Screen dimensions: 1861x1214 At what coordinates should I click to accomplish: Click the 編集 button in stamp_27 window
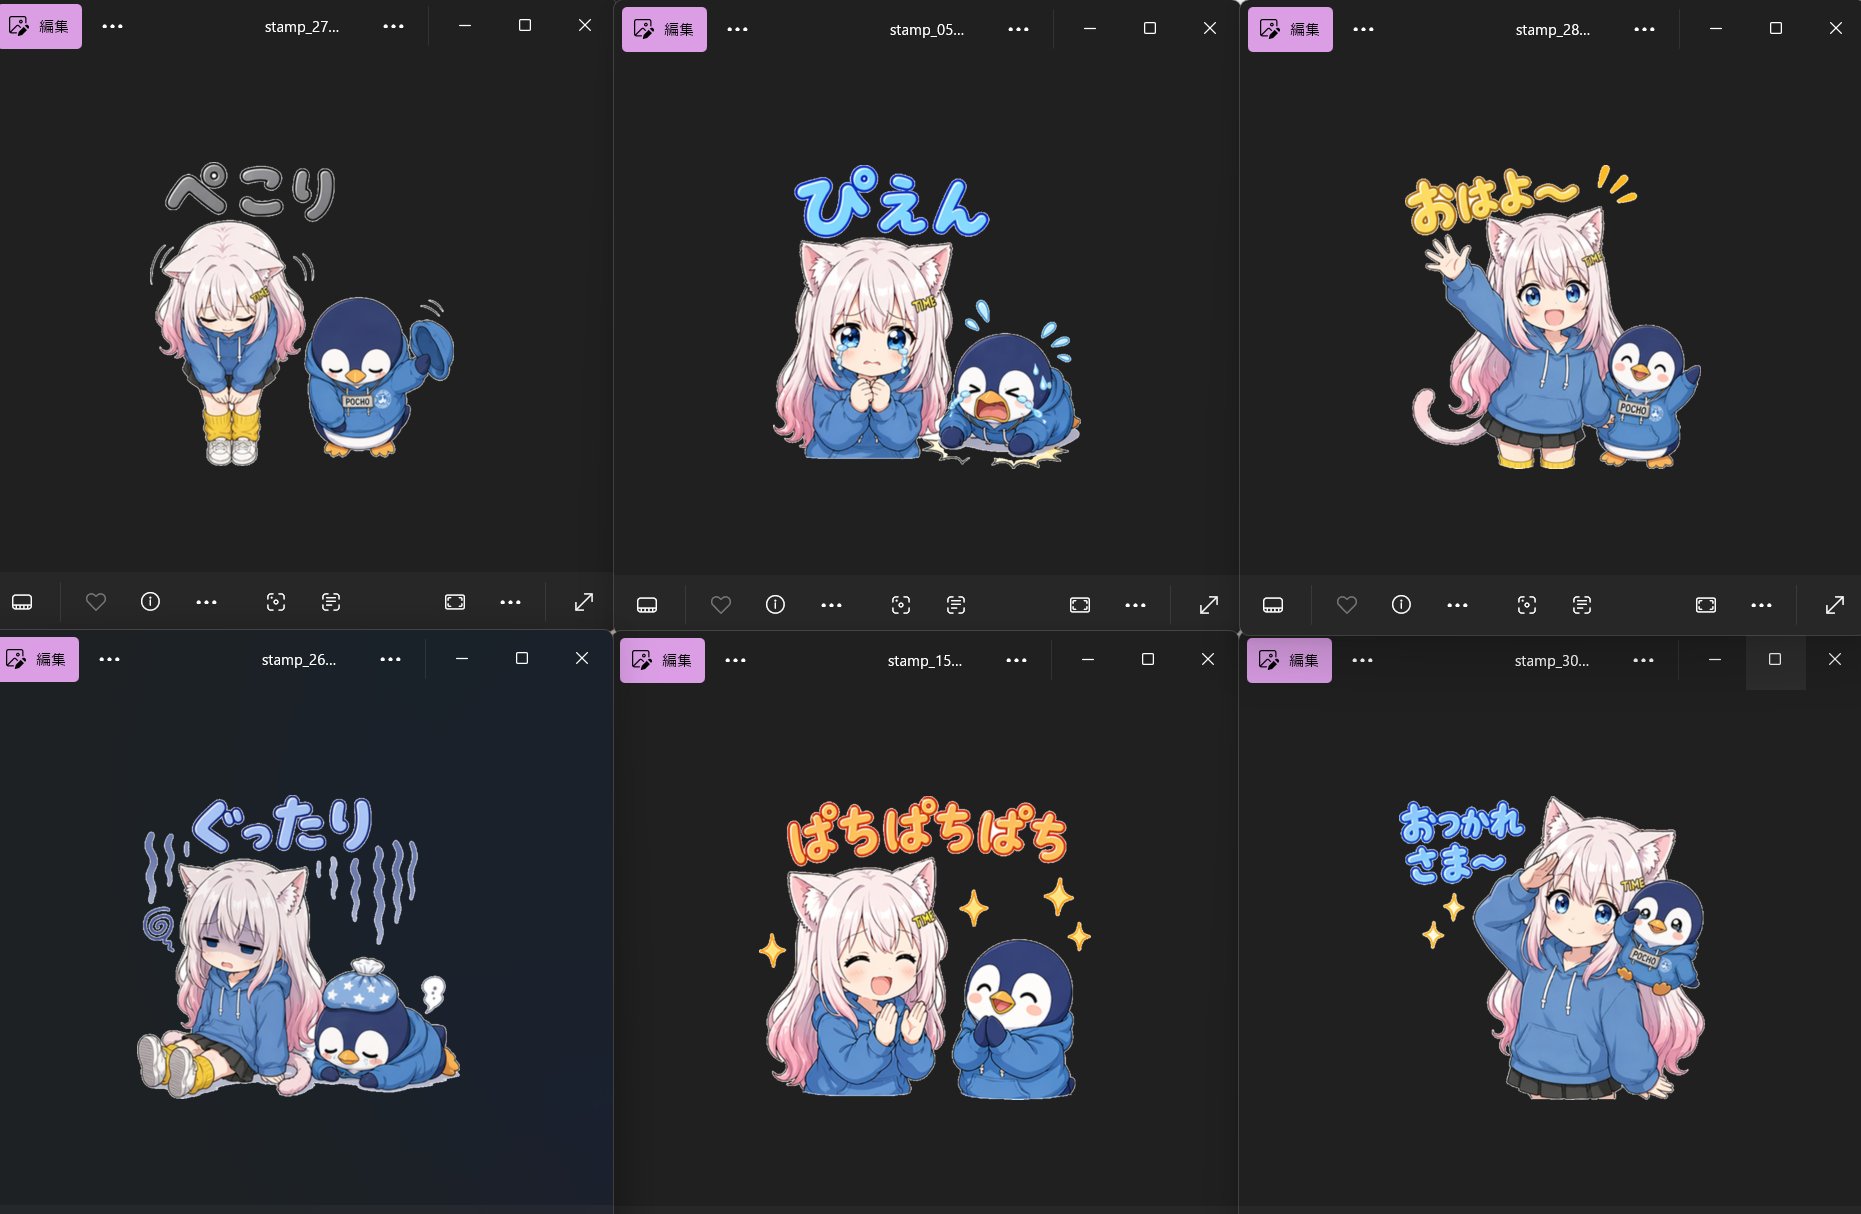[x=40, y=27]
